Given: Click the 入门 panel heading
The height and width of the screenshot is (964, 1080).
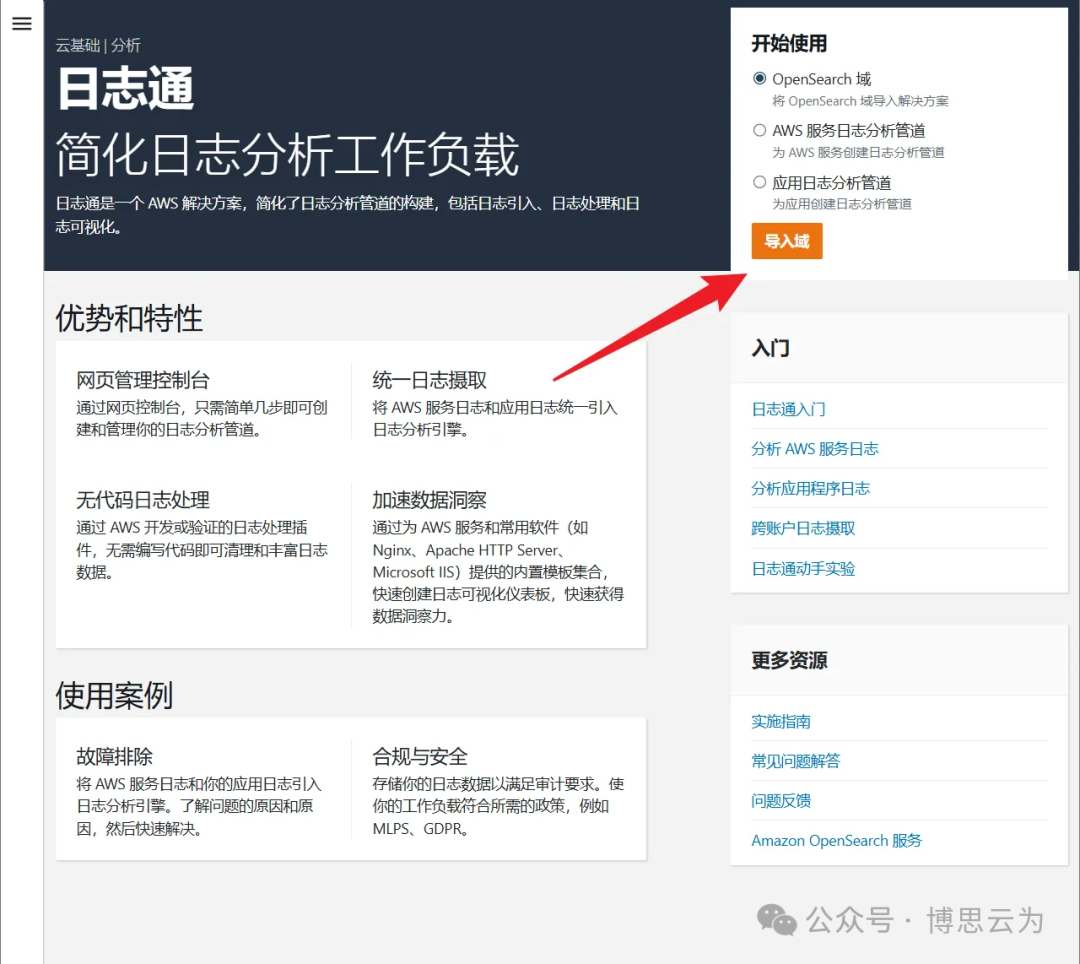Looking at the screenshot, I should [x=771, y=348].
